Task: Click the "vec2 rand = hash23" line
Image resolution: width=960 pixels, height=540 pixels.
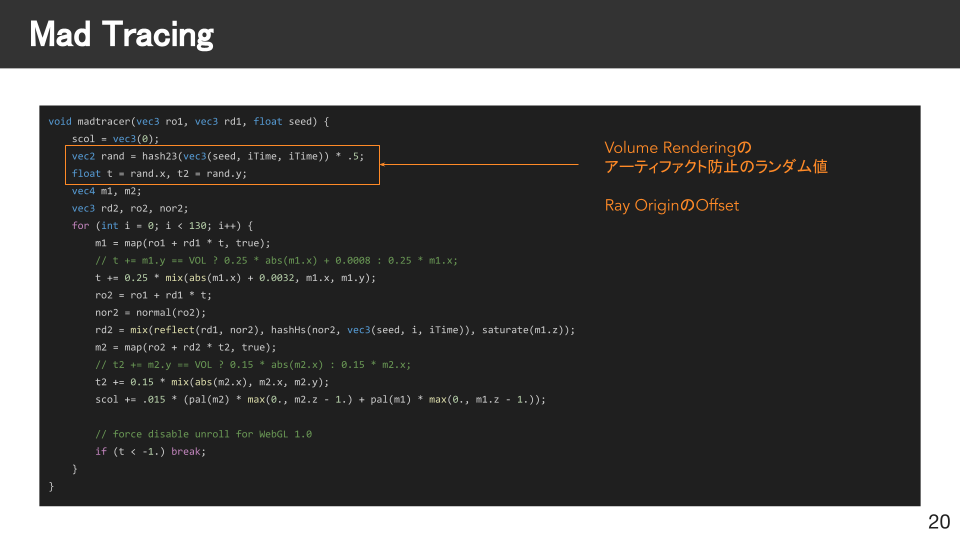Action: click(218, 156)
